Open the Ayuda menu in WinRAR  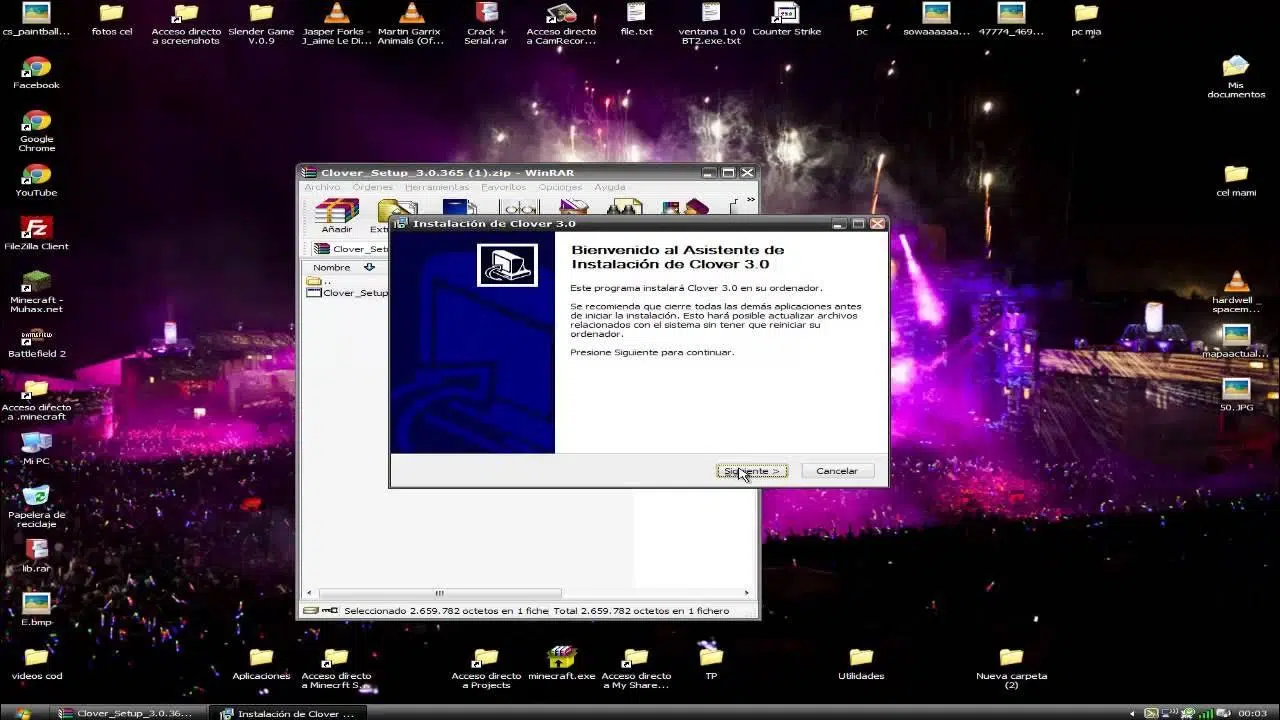[x=610, y=187]
